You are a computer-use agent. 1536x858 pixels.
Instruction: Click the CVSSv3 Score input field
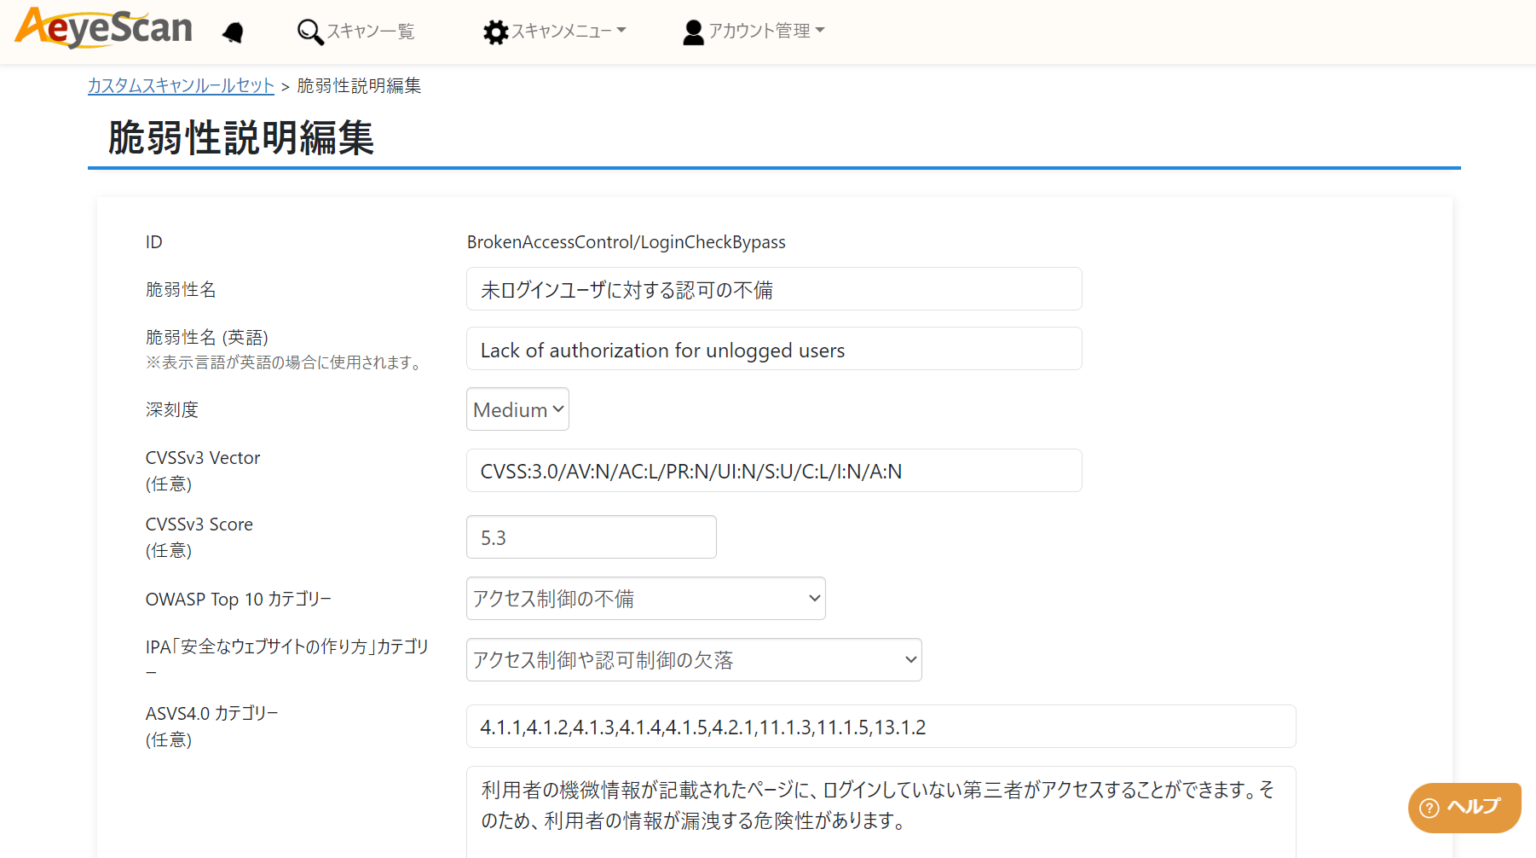click(590, 537)
